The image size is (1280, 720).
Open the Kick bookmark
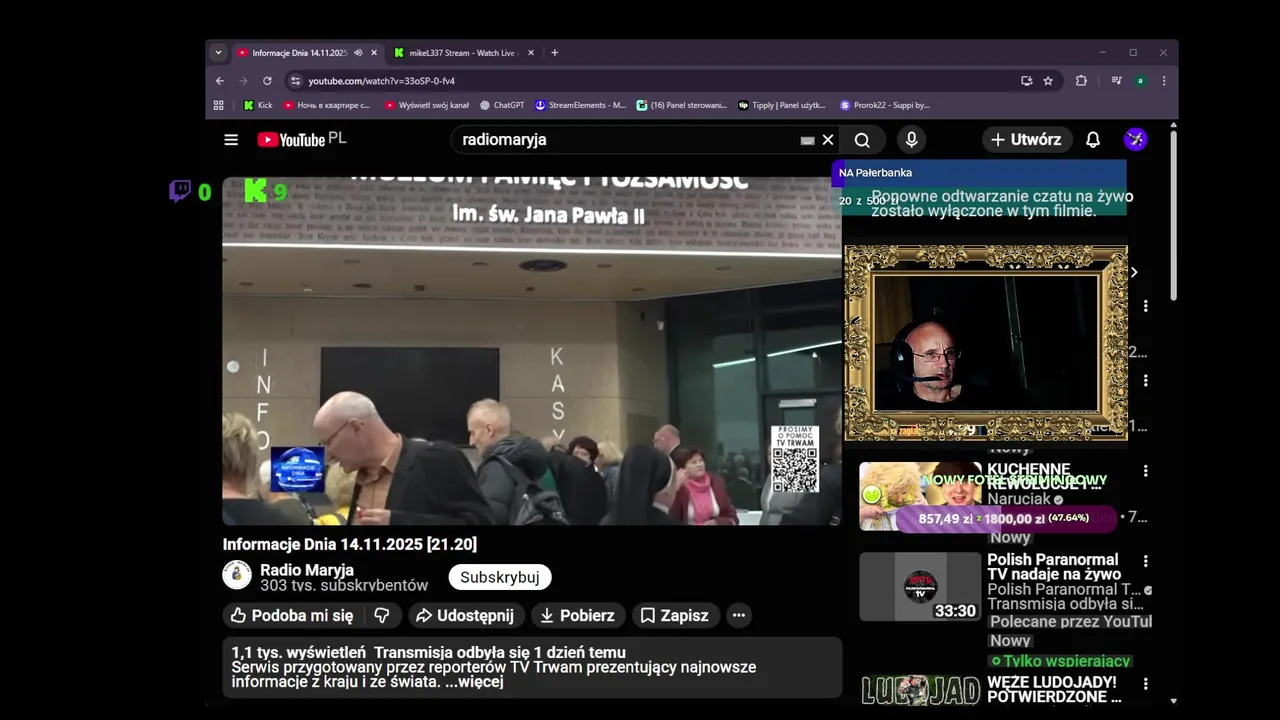point(258,105)
